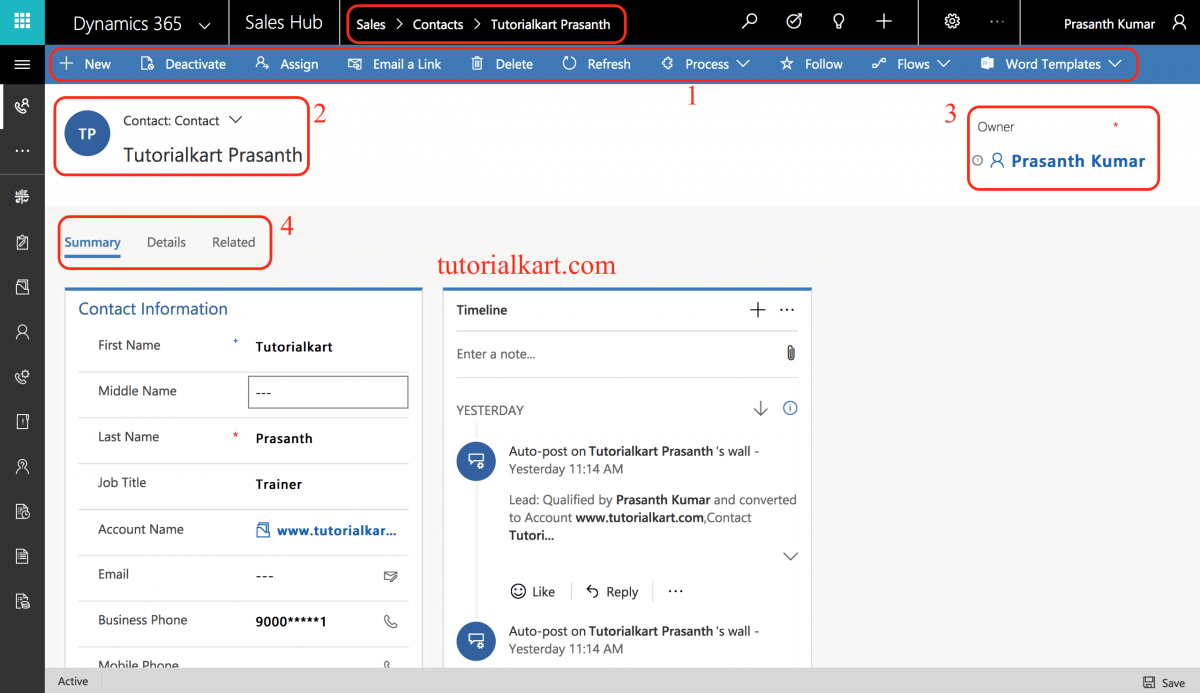Click the Timeline info icon
Image resolution: width=1200 pixels, height=693 pixels.
click(x=790, y=408)
